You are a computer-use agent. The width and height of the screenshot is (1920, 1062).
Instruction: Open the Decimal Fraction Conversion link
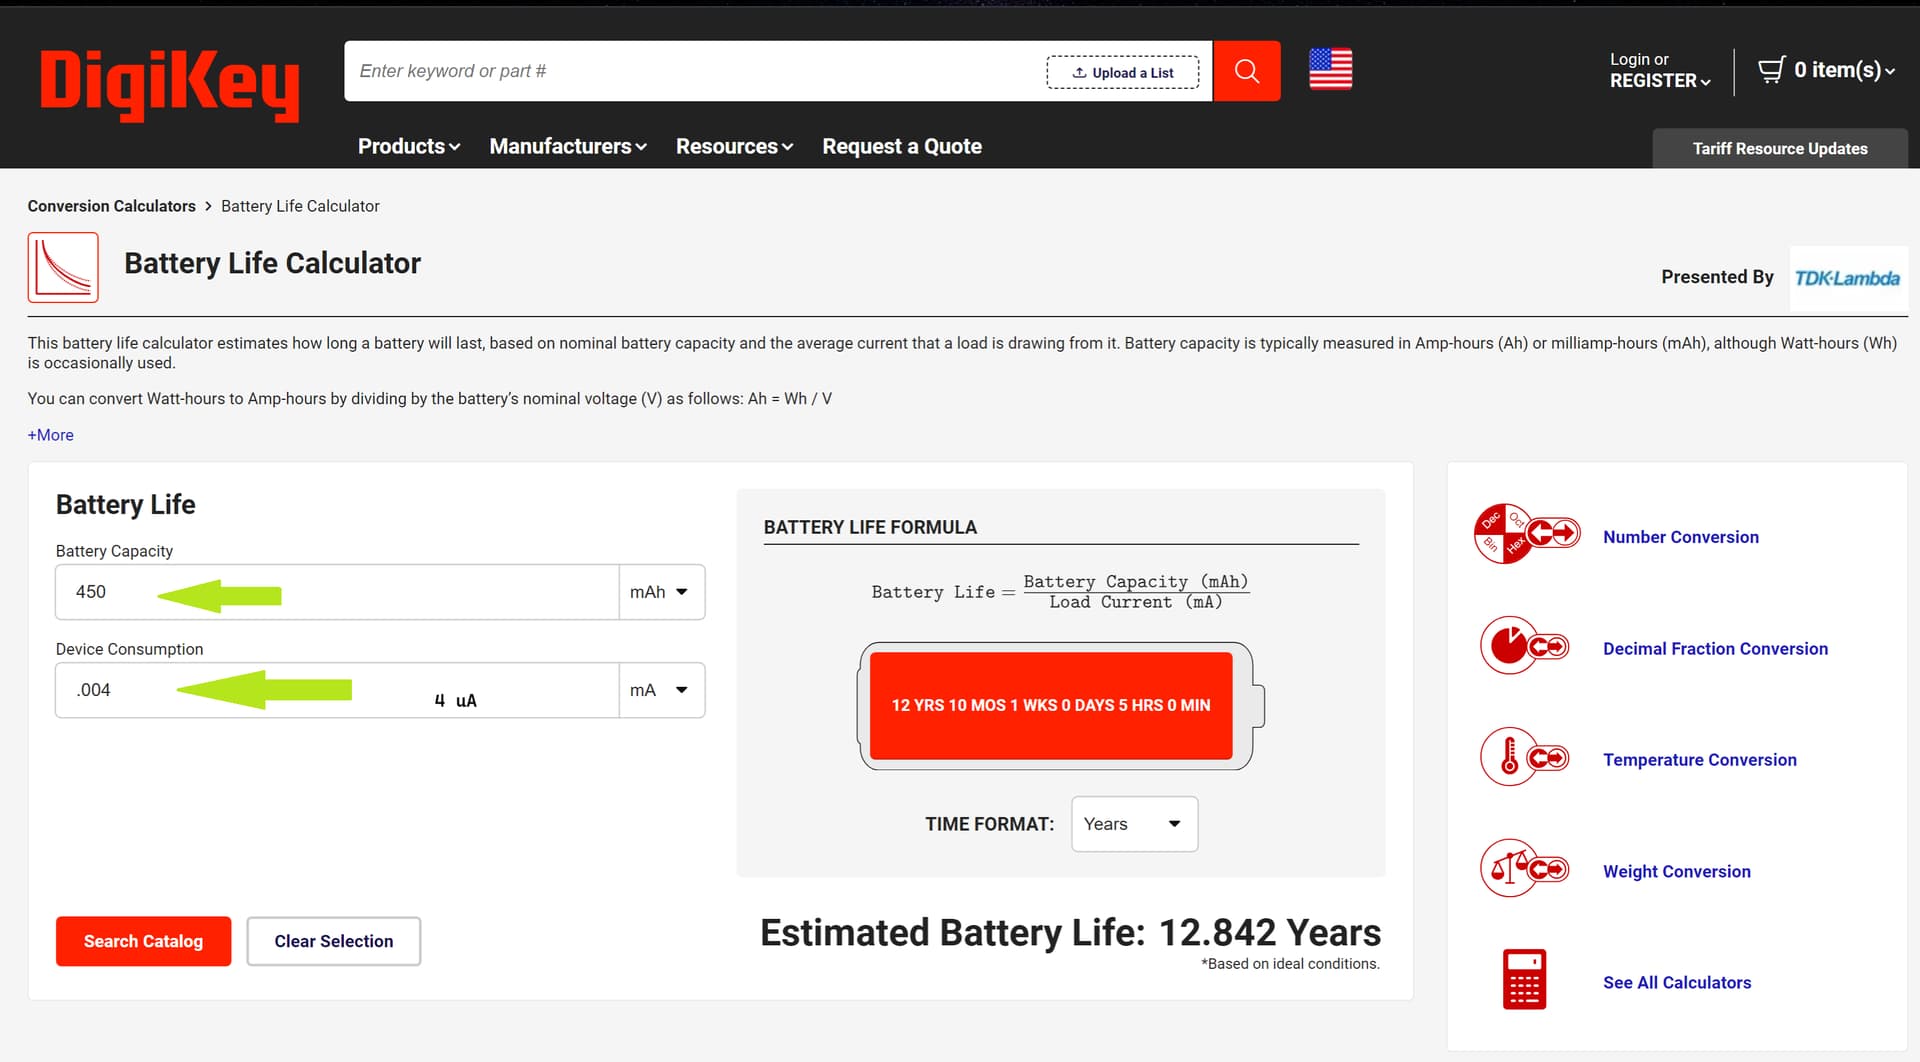click(1715, 649)
